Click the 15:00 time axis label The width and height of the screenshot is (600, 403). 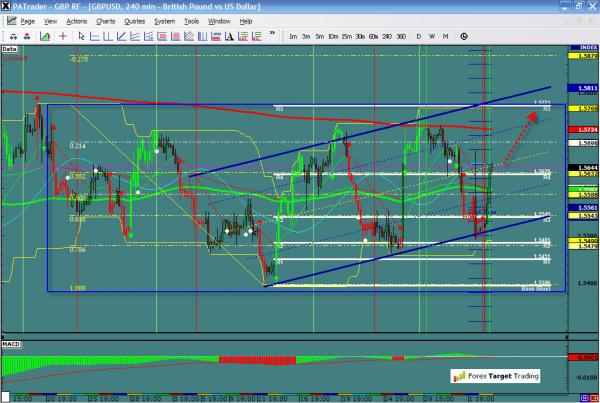[22, 399]
